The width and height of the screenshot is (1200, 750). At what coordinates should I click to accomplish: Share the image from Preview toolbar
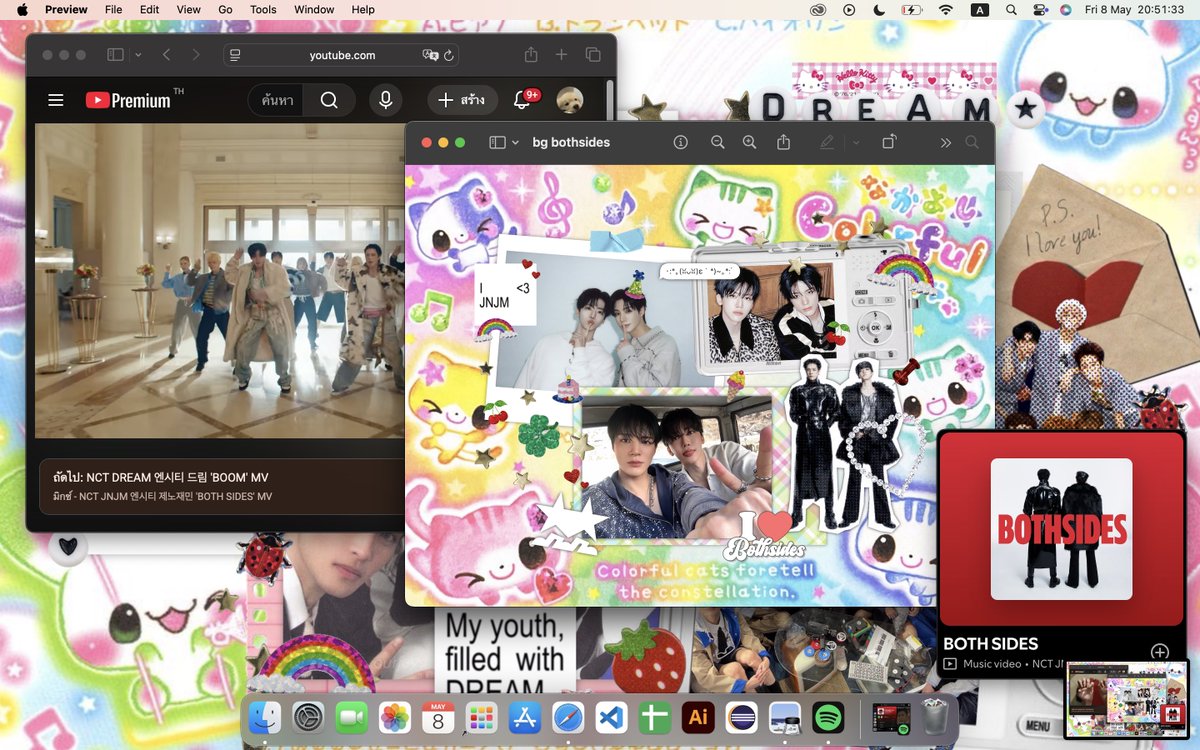[x=783, y=143]
